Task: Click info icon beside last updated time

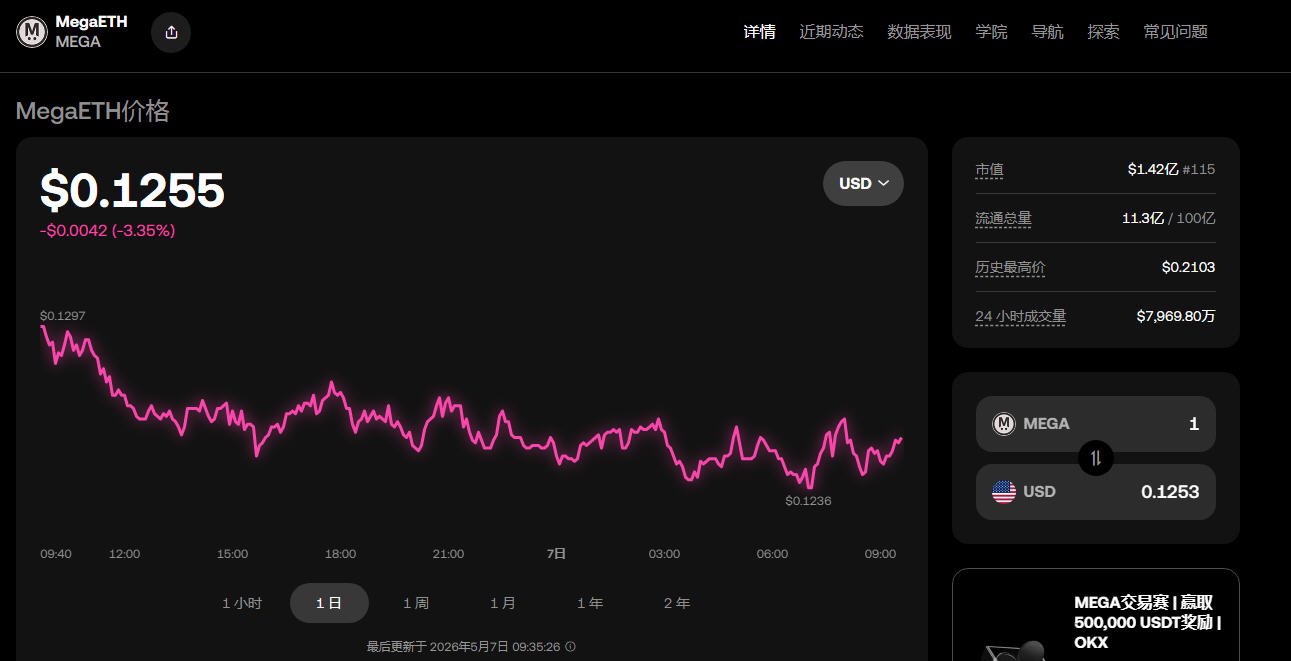Action: tap(570, 647)
